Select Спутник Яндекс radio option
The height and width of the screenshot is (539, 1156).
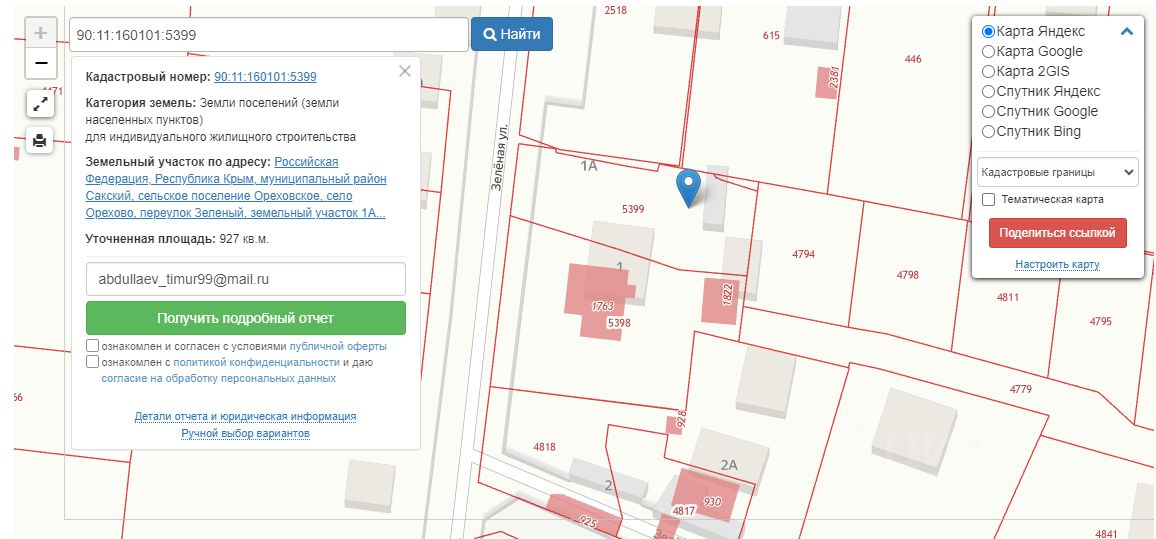coord(989,91)
